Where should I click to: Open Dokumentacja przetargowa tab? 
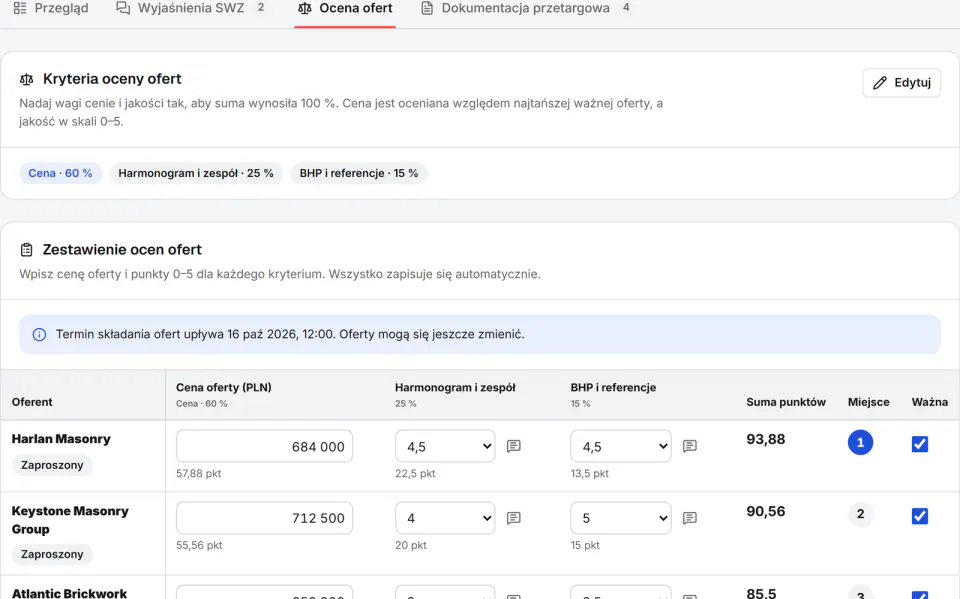525,9
